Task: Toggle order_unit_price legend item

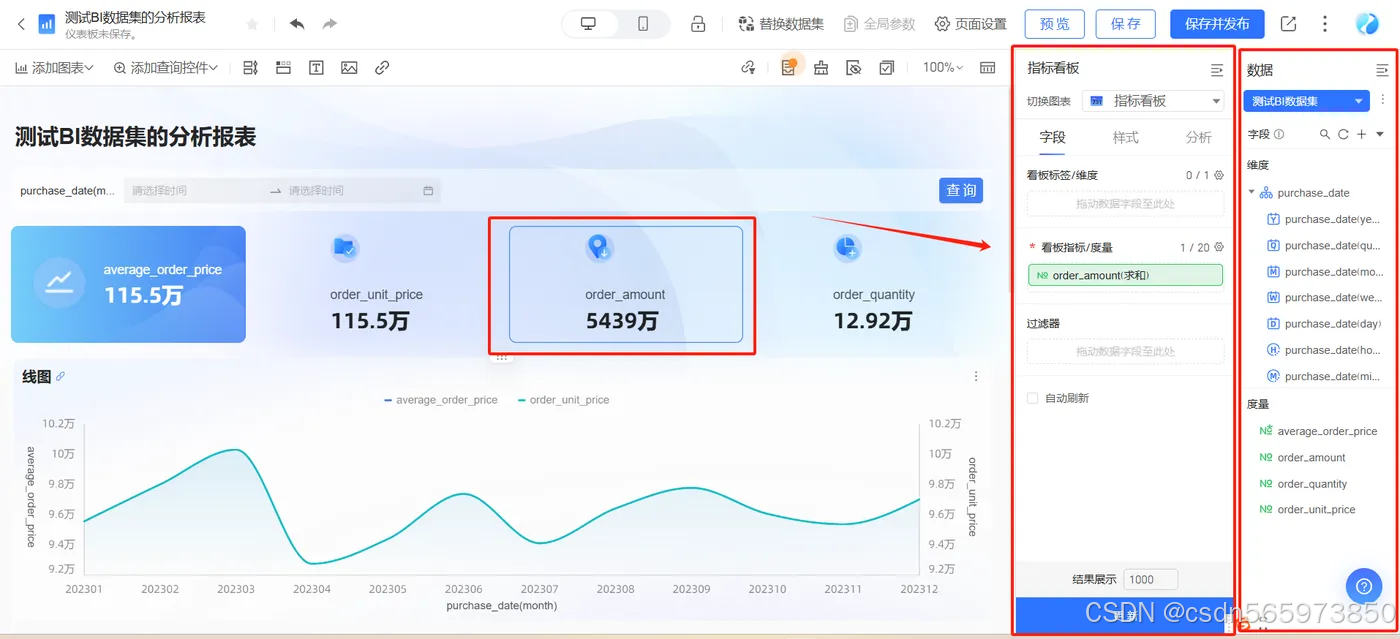Action: [563, 400]
